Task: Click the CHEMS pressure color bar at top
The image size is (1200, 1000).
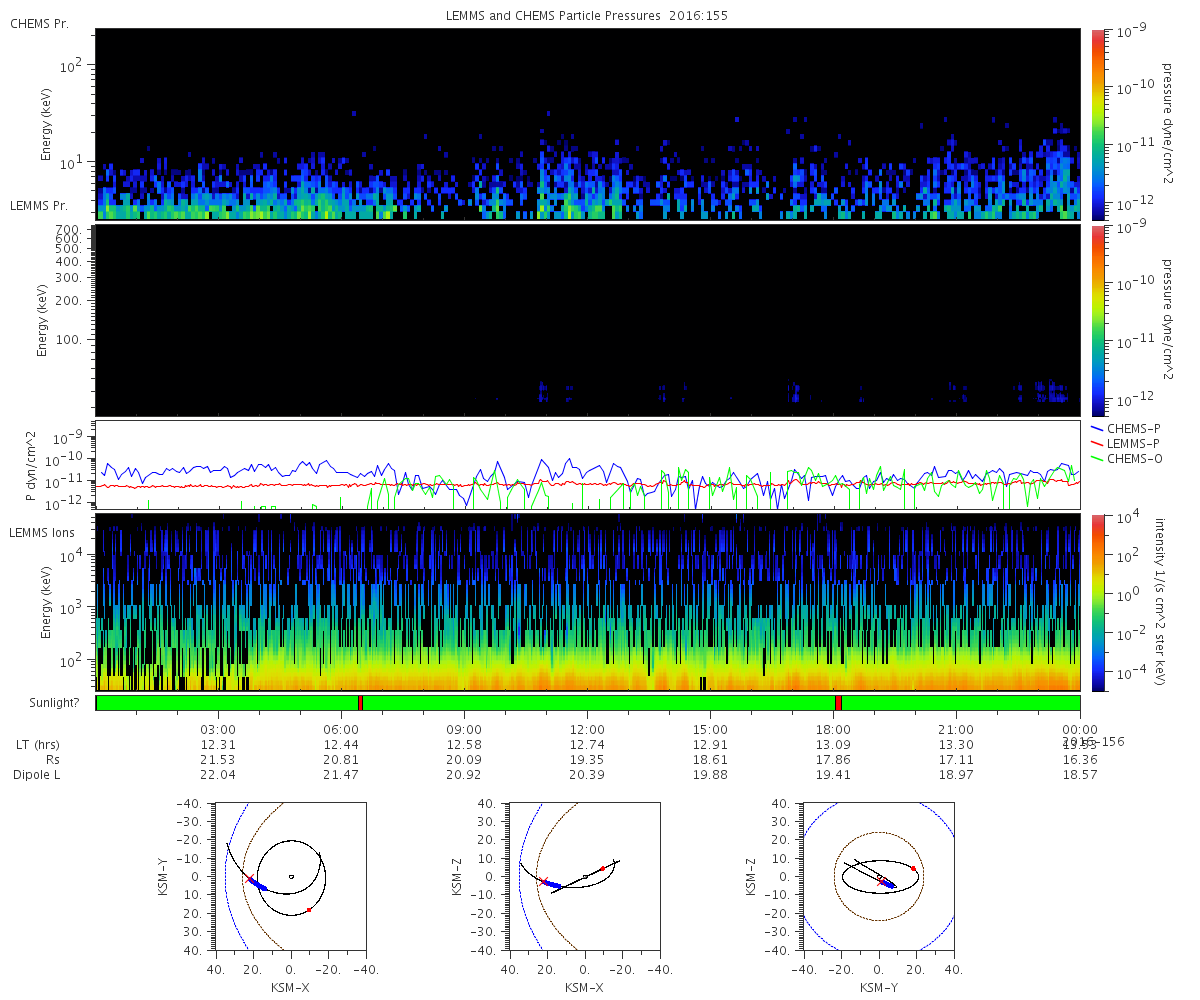Action: click(1099, 123)
